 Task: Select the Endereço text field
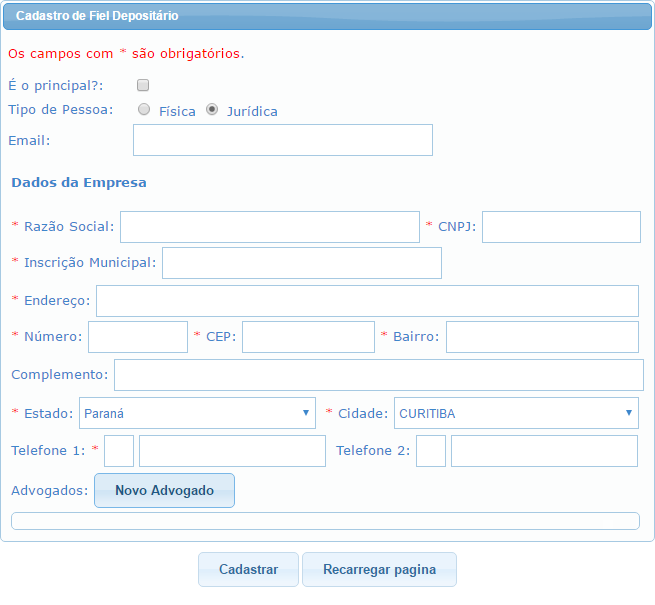pyautogui.click(x=367, y=301)
